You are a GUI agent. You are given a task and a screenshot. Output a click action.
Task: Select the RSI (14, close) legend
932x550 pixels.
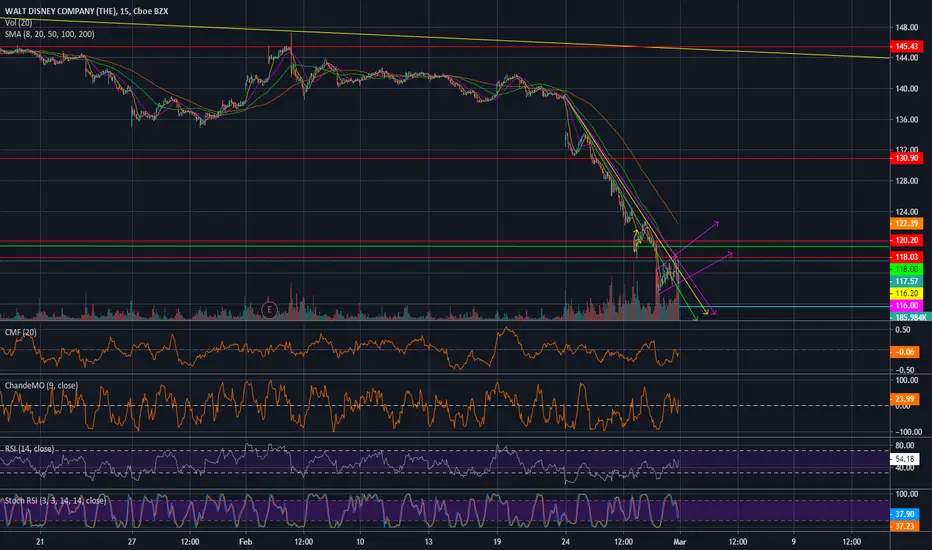tap(30, 449)
